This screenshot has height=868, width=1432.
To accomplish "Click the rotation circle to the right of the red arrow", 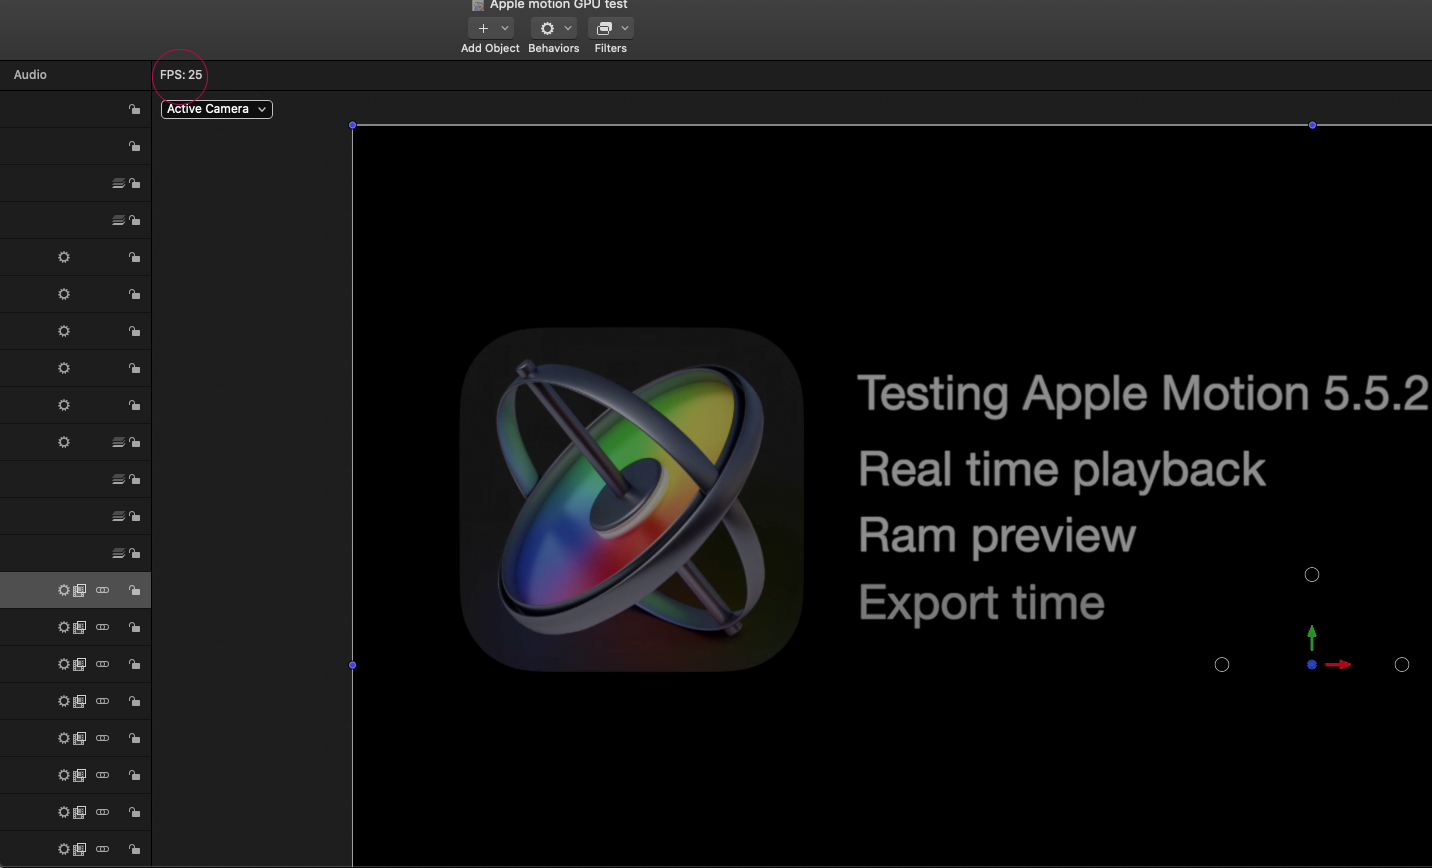I will tap(1402, 664).
